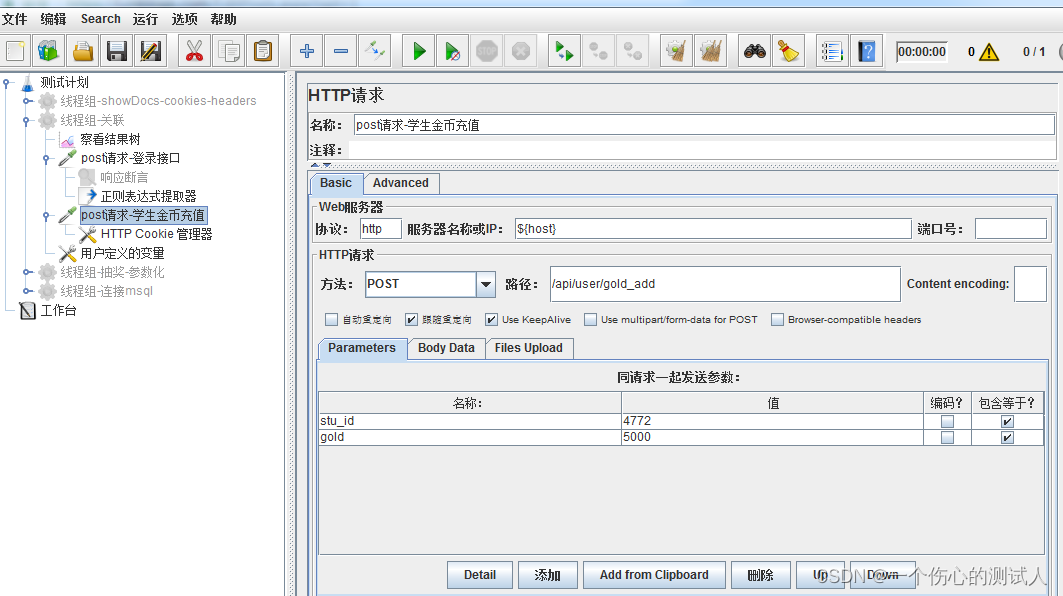
Task: Click the 路径 field with /api/user/gold_add
Action: (725, 284)
